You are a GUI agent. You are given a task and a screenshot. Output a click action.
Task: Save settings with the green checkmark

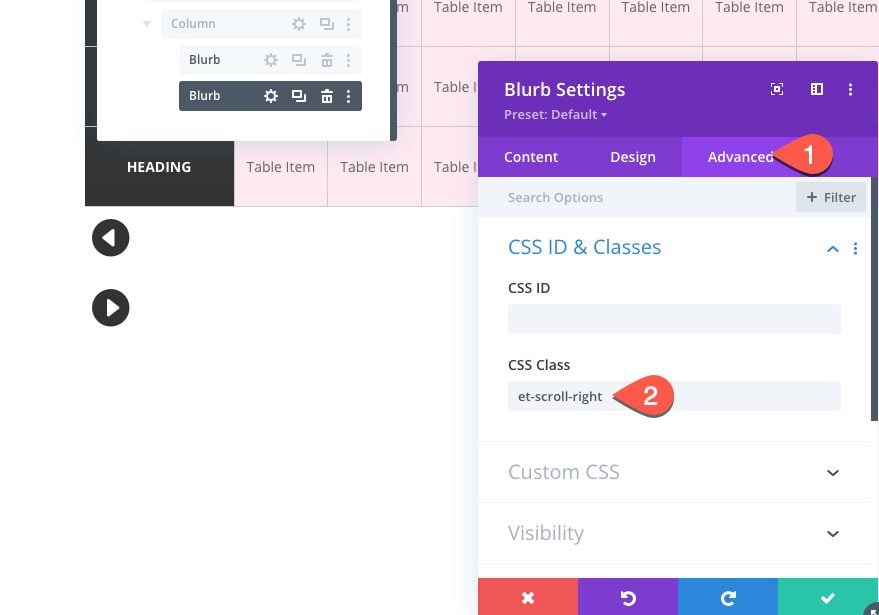(827, 598)
